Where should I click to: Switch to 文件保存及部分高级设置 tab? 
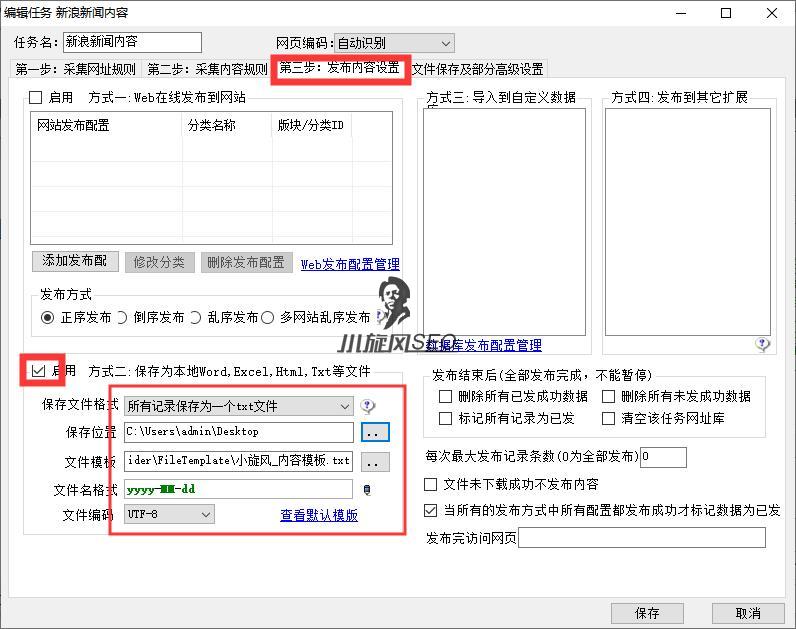pos(478,69)
